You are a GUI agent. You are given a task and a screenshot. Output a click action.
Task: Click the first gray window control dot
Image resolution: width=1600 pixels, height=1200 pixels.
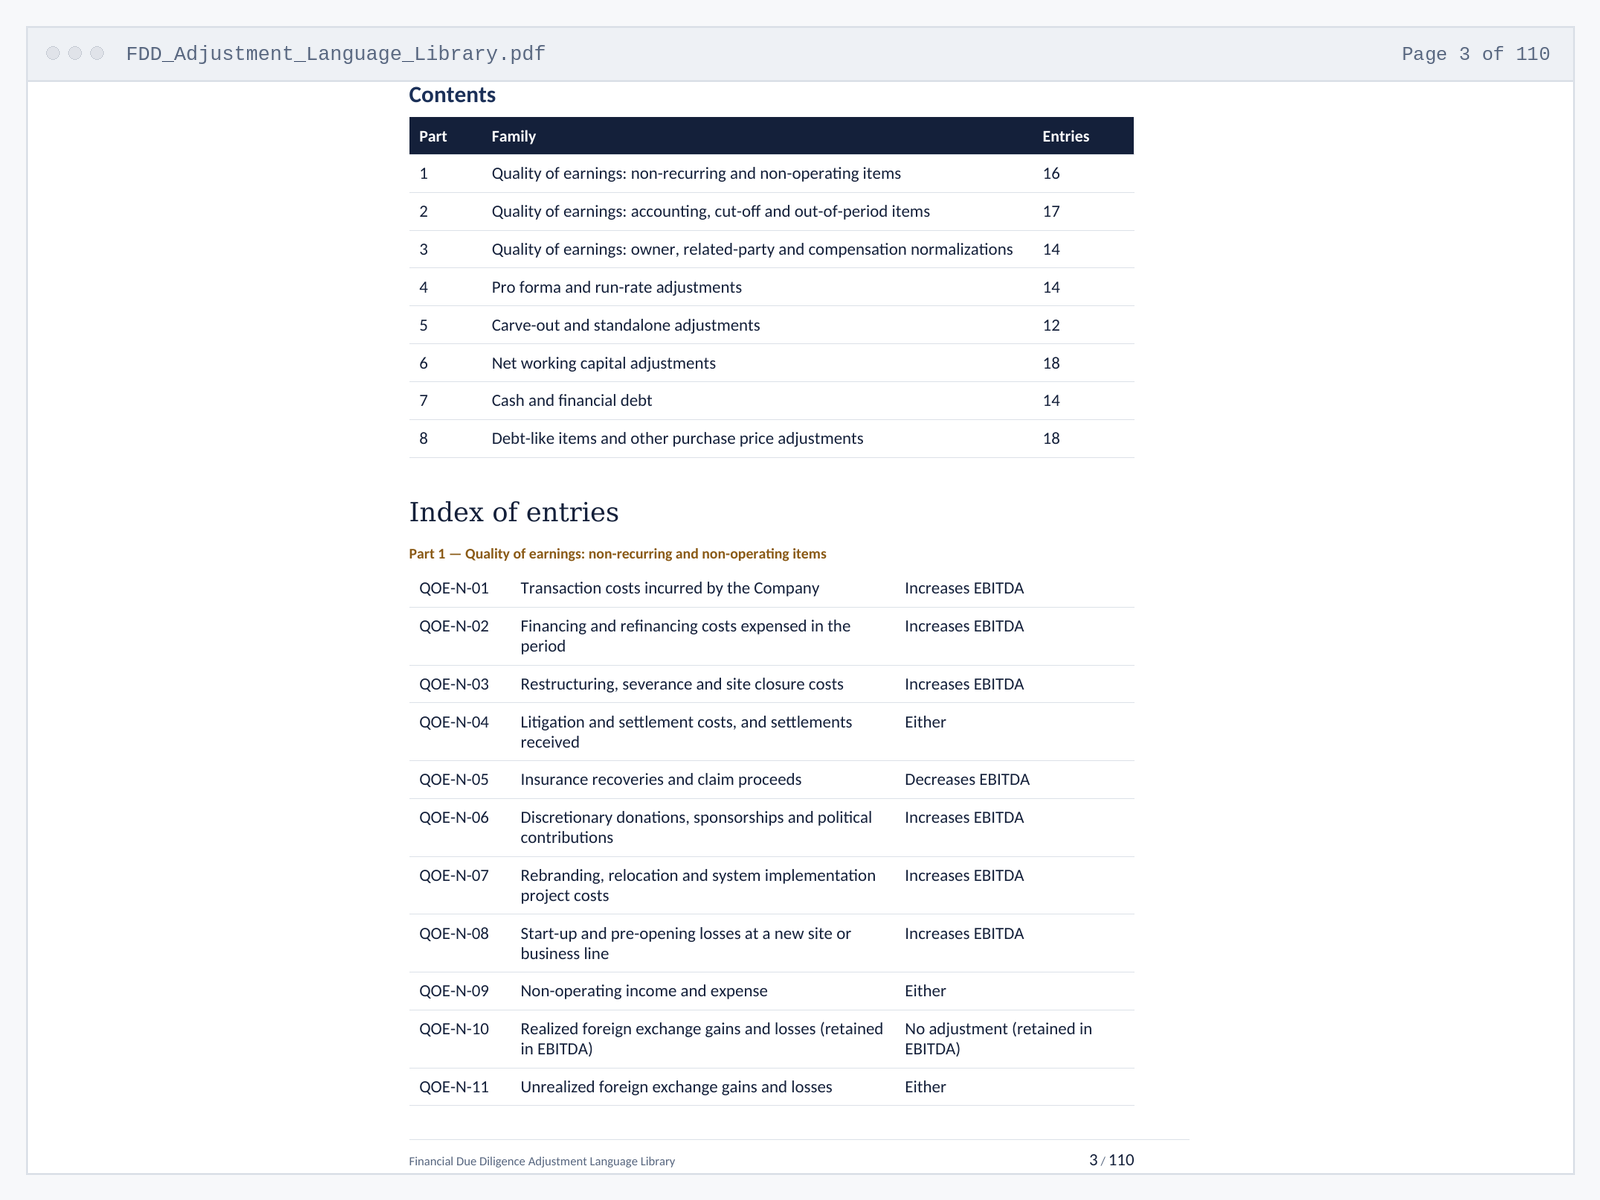pyautogui.click(x=53, y=53)
